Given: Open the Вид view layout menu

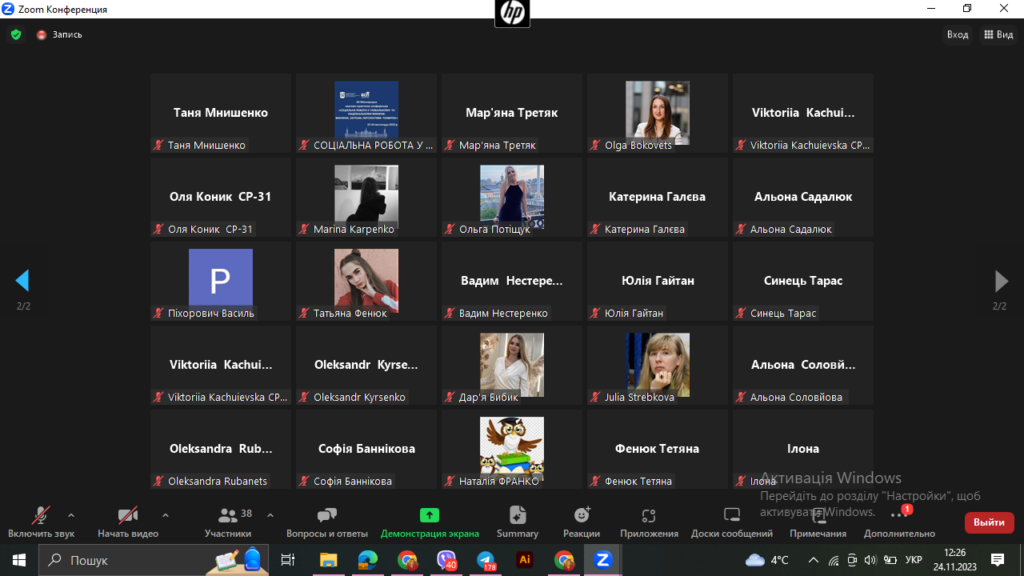Looking at the screenshot, I should (x=998, y=34).
